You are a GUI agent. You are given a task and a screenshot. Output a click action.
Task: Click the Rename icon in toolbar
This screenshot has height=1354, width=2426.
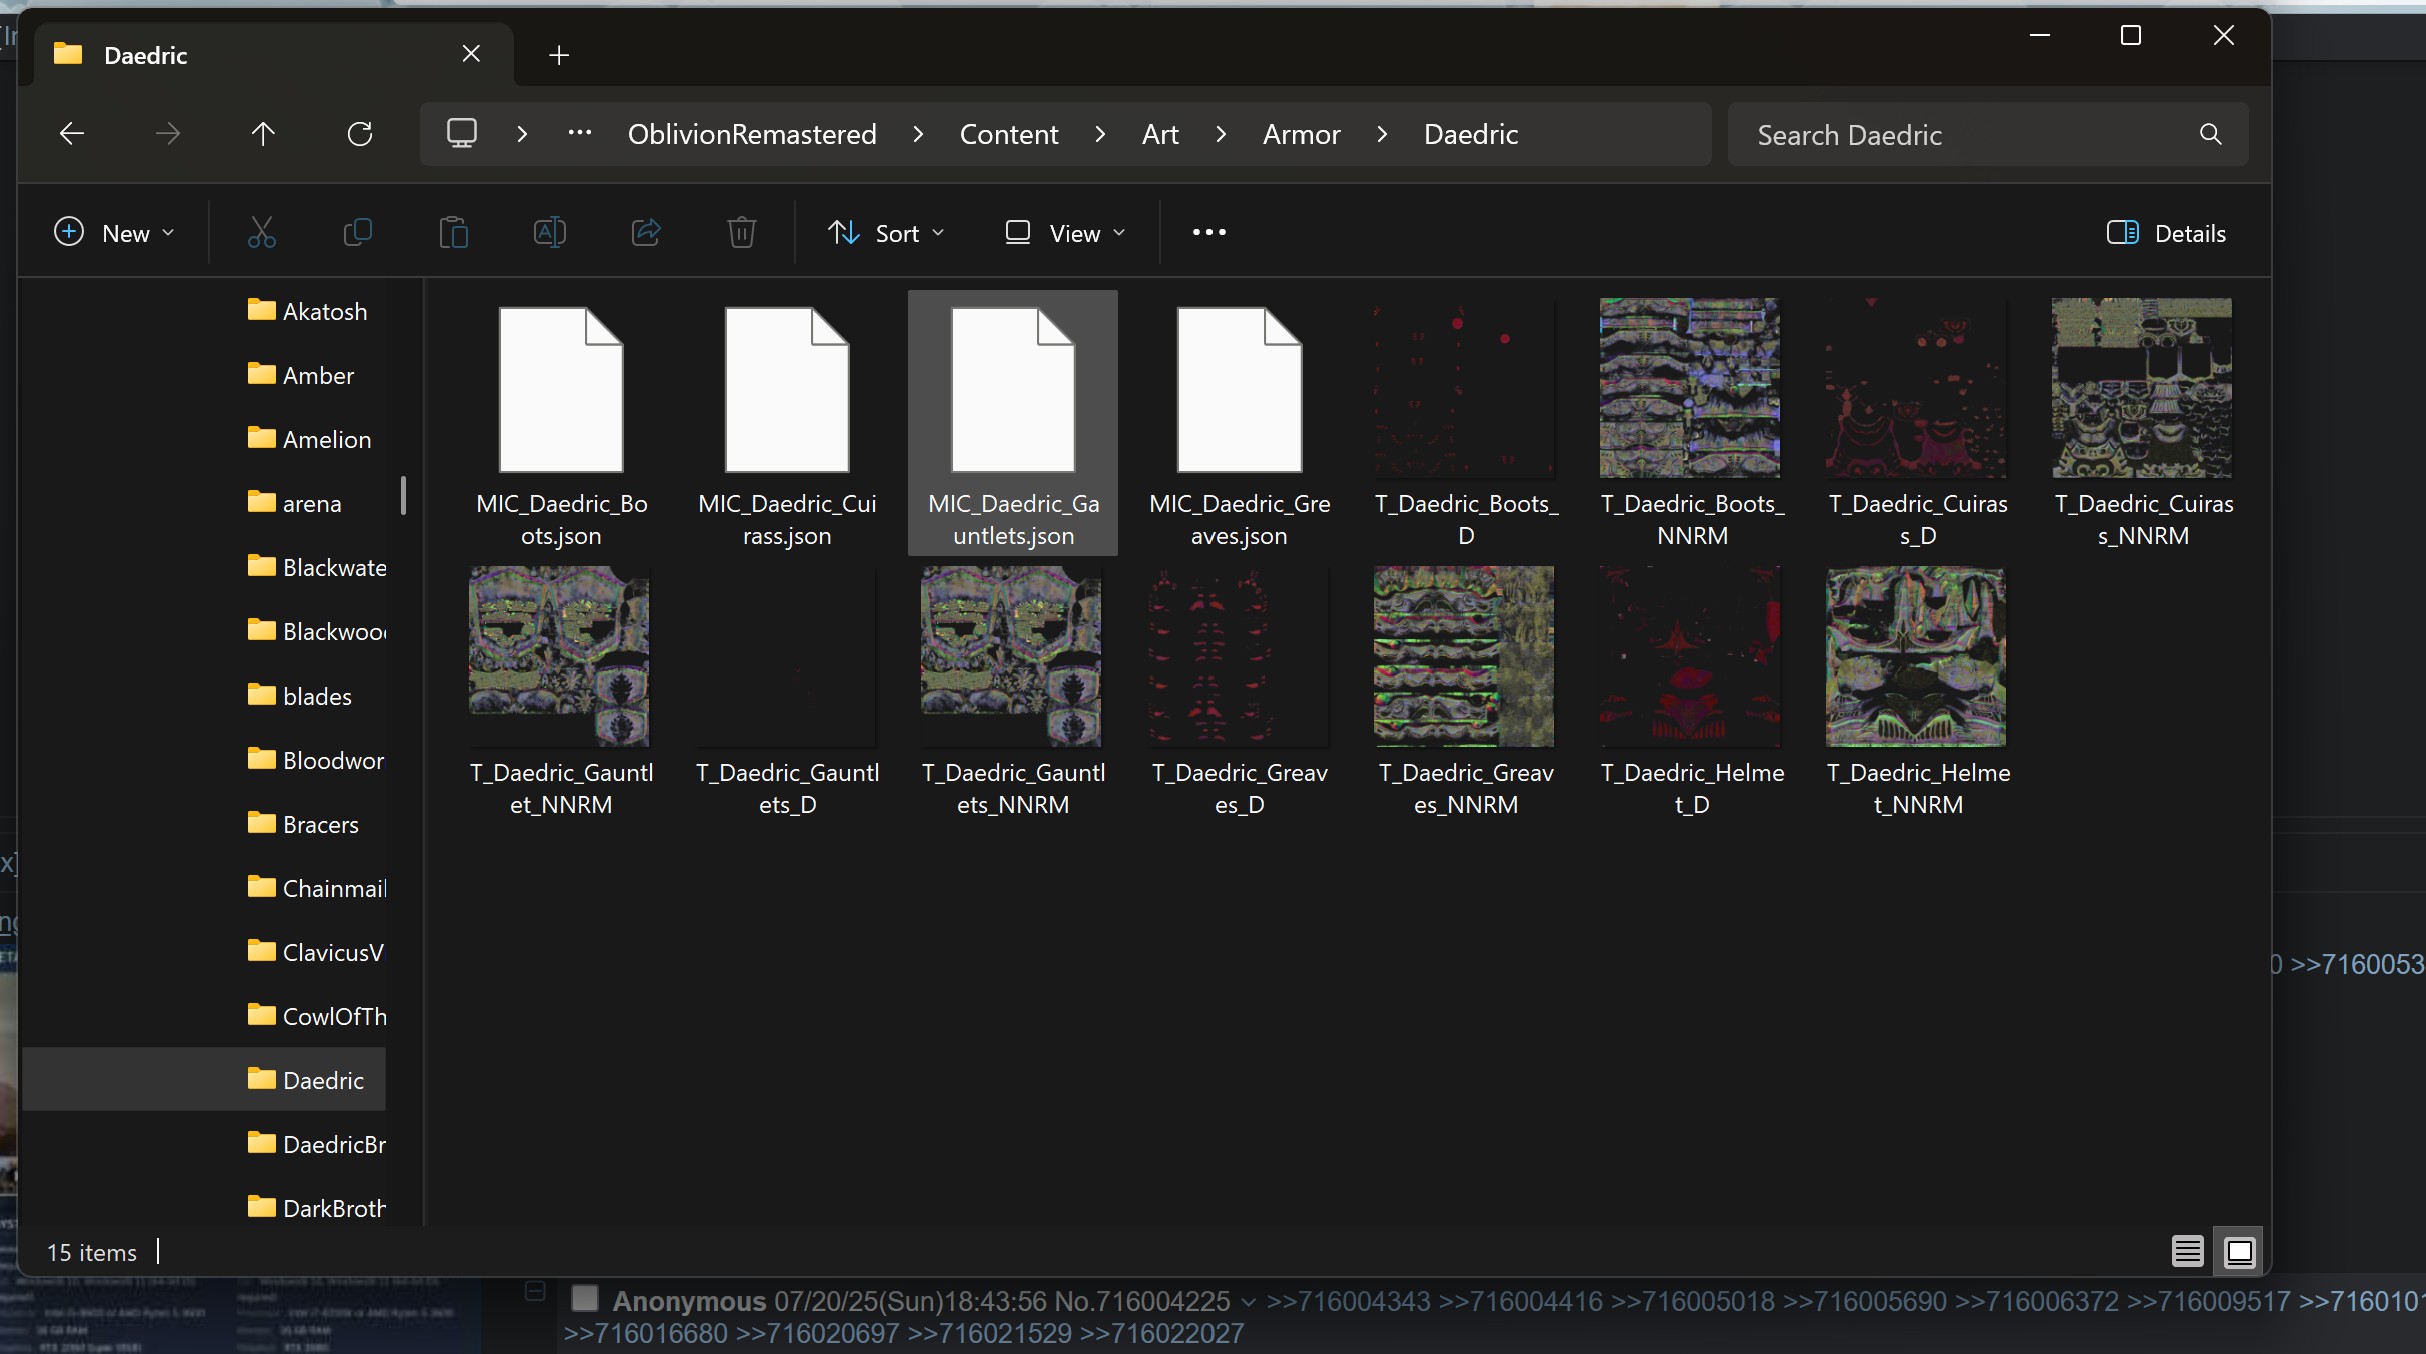[x=550, y=233]
